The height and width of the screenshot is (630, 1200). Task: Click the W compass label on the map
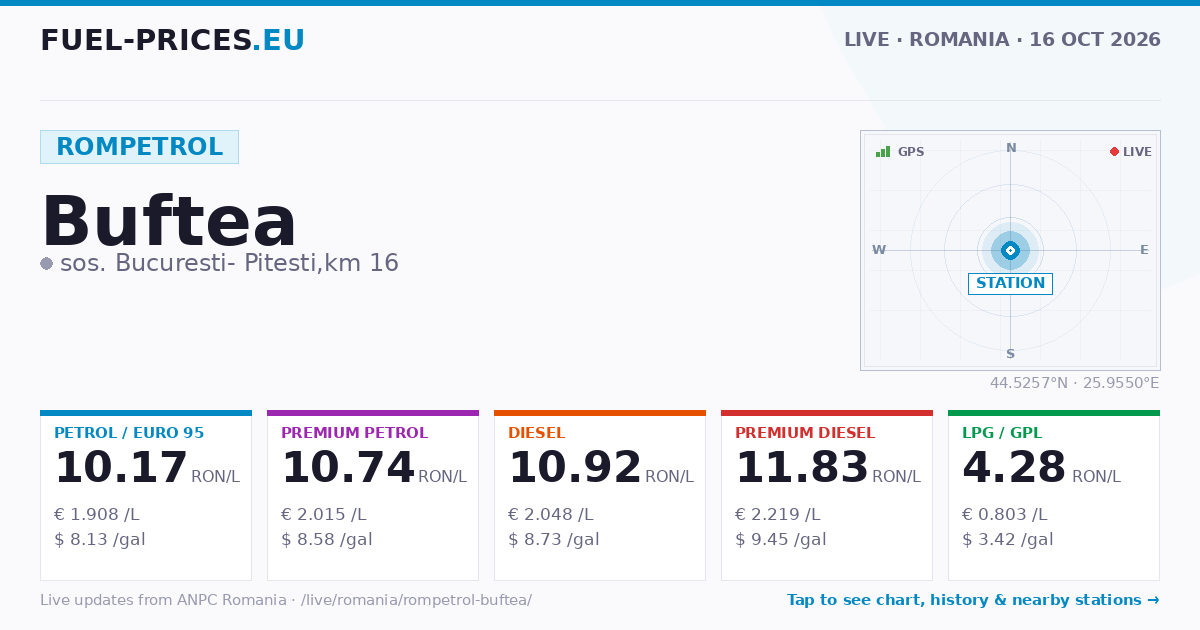tap(879, 250)
